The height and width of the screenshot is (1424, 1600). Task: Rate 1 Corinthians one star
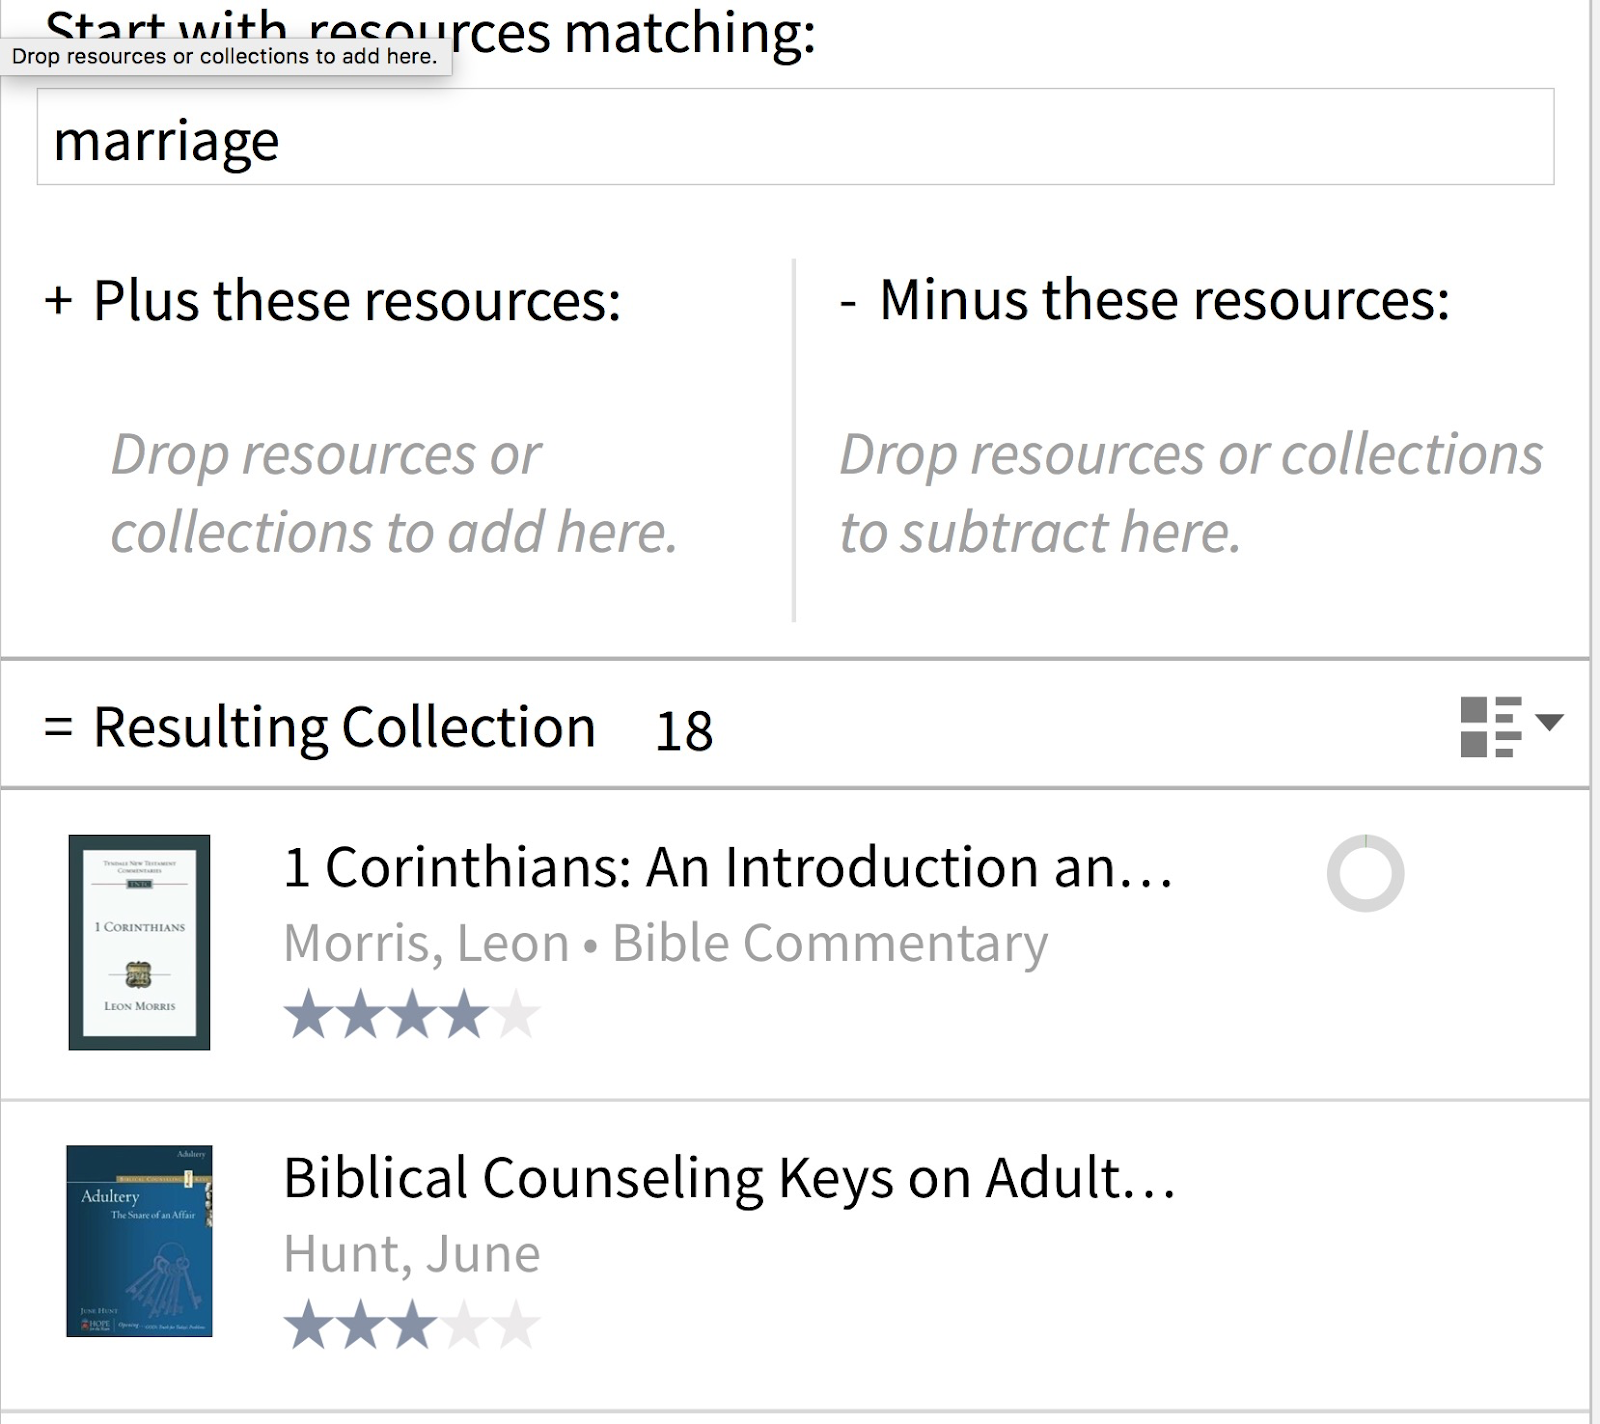(x=309, y=1015)
